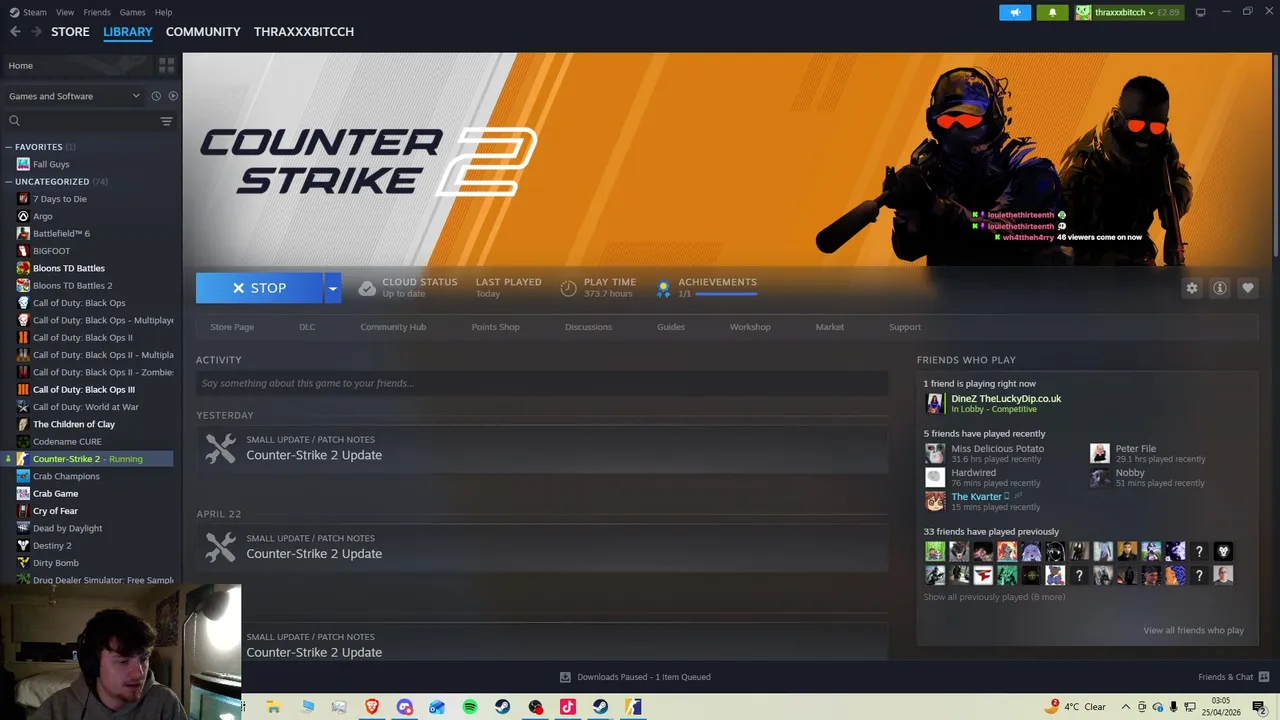Screen dimensions: 1280x720
Task: Click DineZ TheLuckyDip.co.uk friend avatar
Action: point(934,403)
